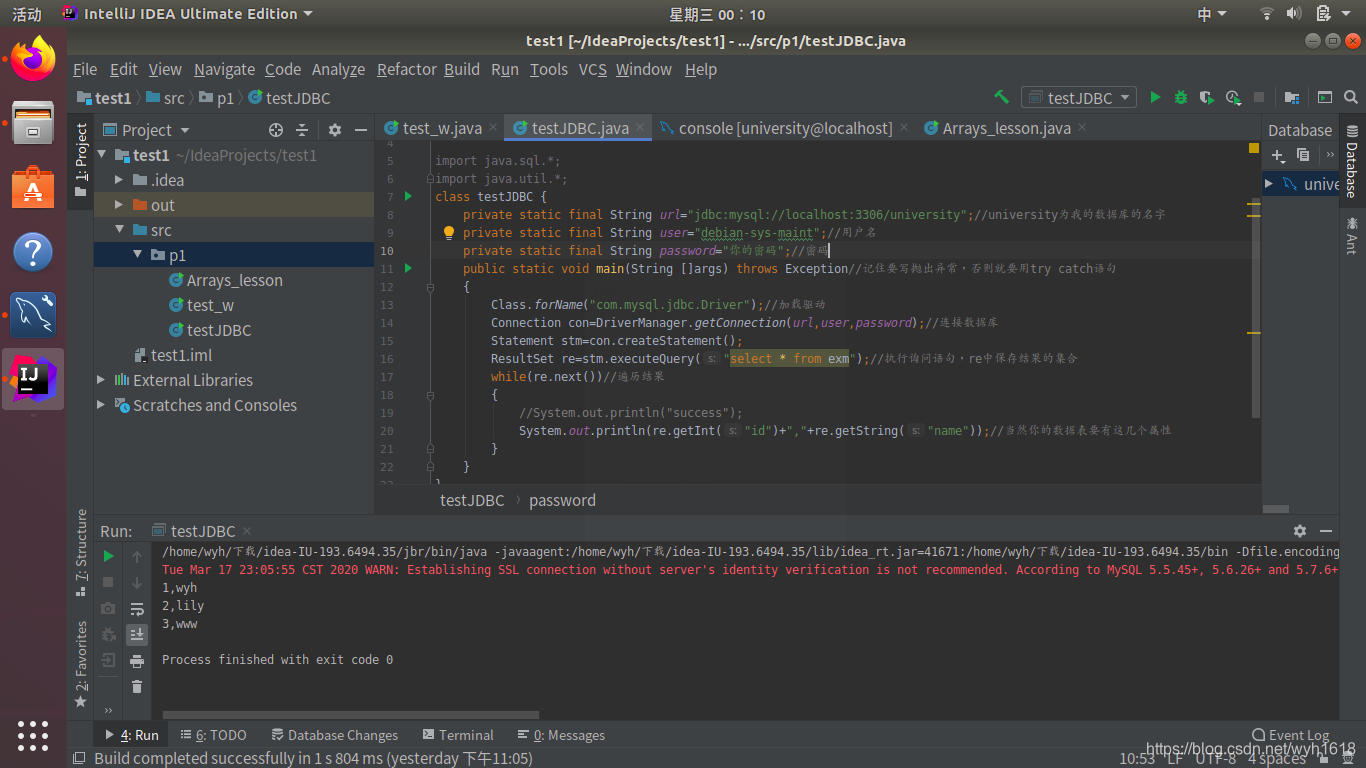The image size is (1366, 768).
Task: Toggle the Scroll to End option
Action: pyautogui.click(x=137, y=634)
